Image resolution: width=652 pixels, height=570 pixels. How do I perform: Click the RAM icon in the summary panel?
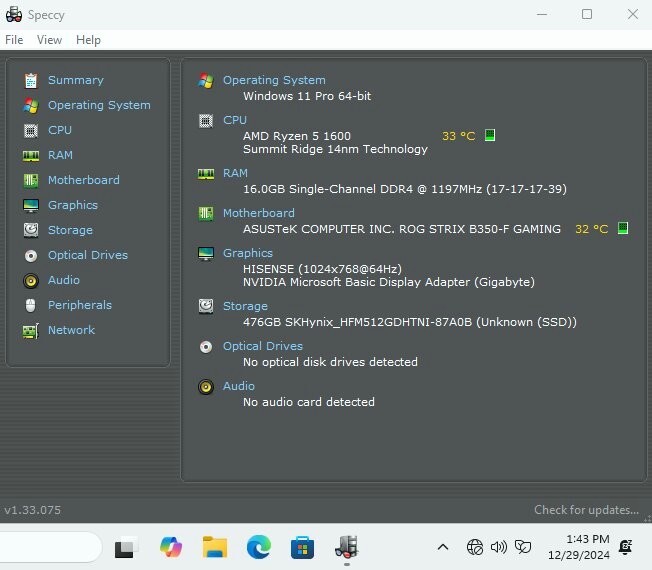(206, 174)
